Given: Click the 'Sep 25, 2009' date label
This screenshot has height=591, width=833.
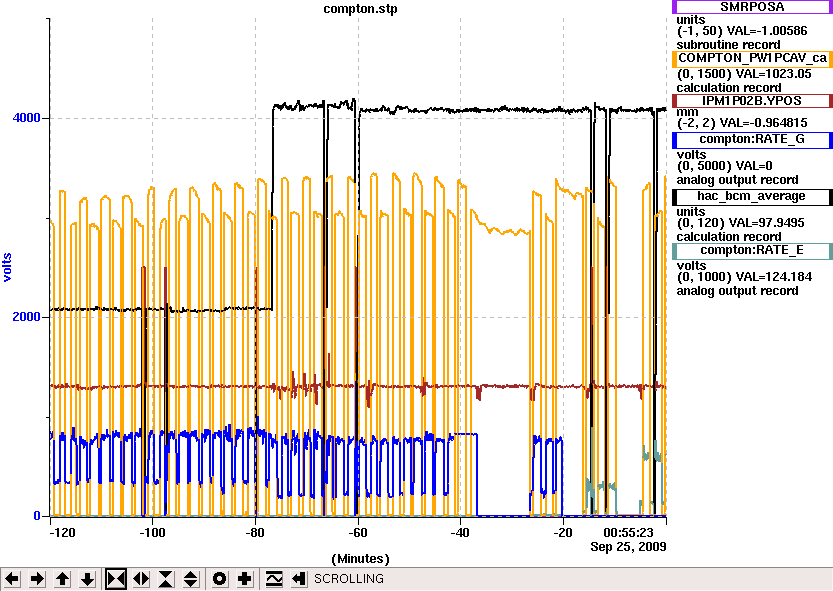Looking at the screenshot, I should (x=628, y=547).
